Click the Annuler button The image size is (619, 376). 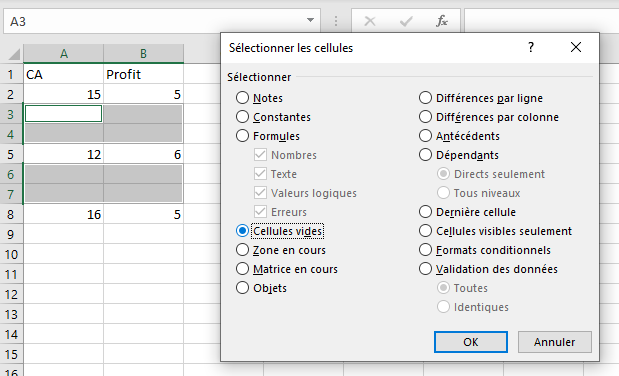[554, 342]
